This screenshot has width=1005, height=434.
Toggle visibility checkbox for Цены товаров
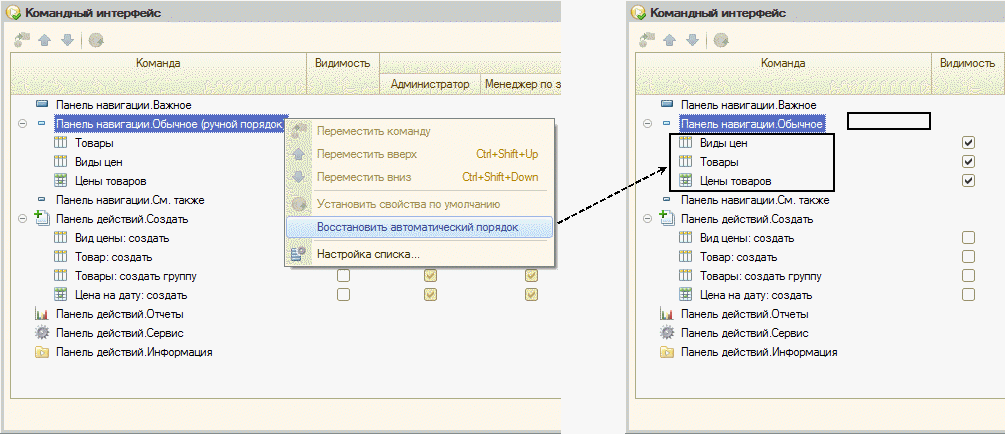coord(968,180)
